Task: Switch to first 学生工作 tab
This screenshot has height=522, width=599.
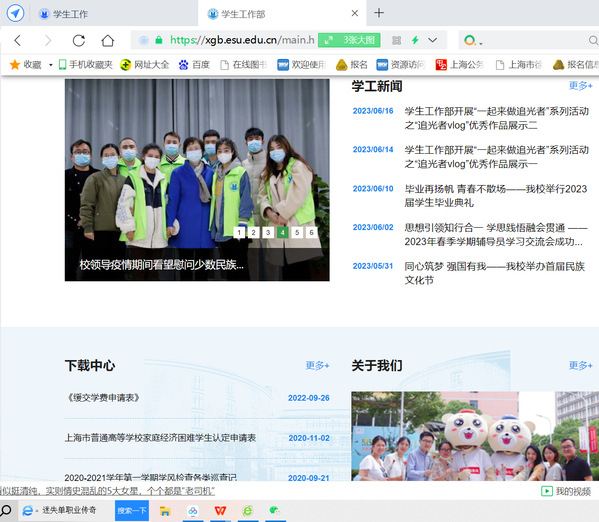Action: coord(99,14)
